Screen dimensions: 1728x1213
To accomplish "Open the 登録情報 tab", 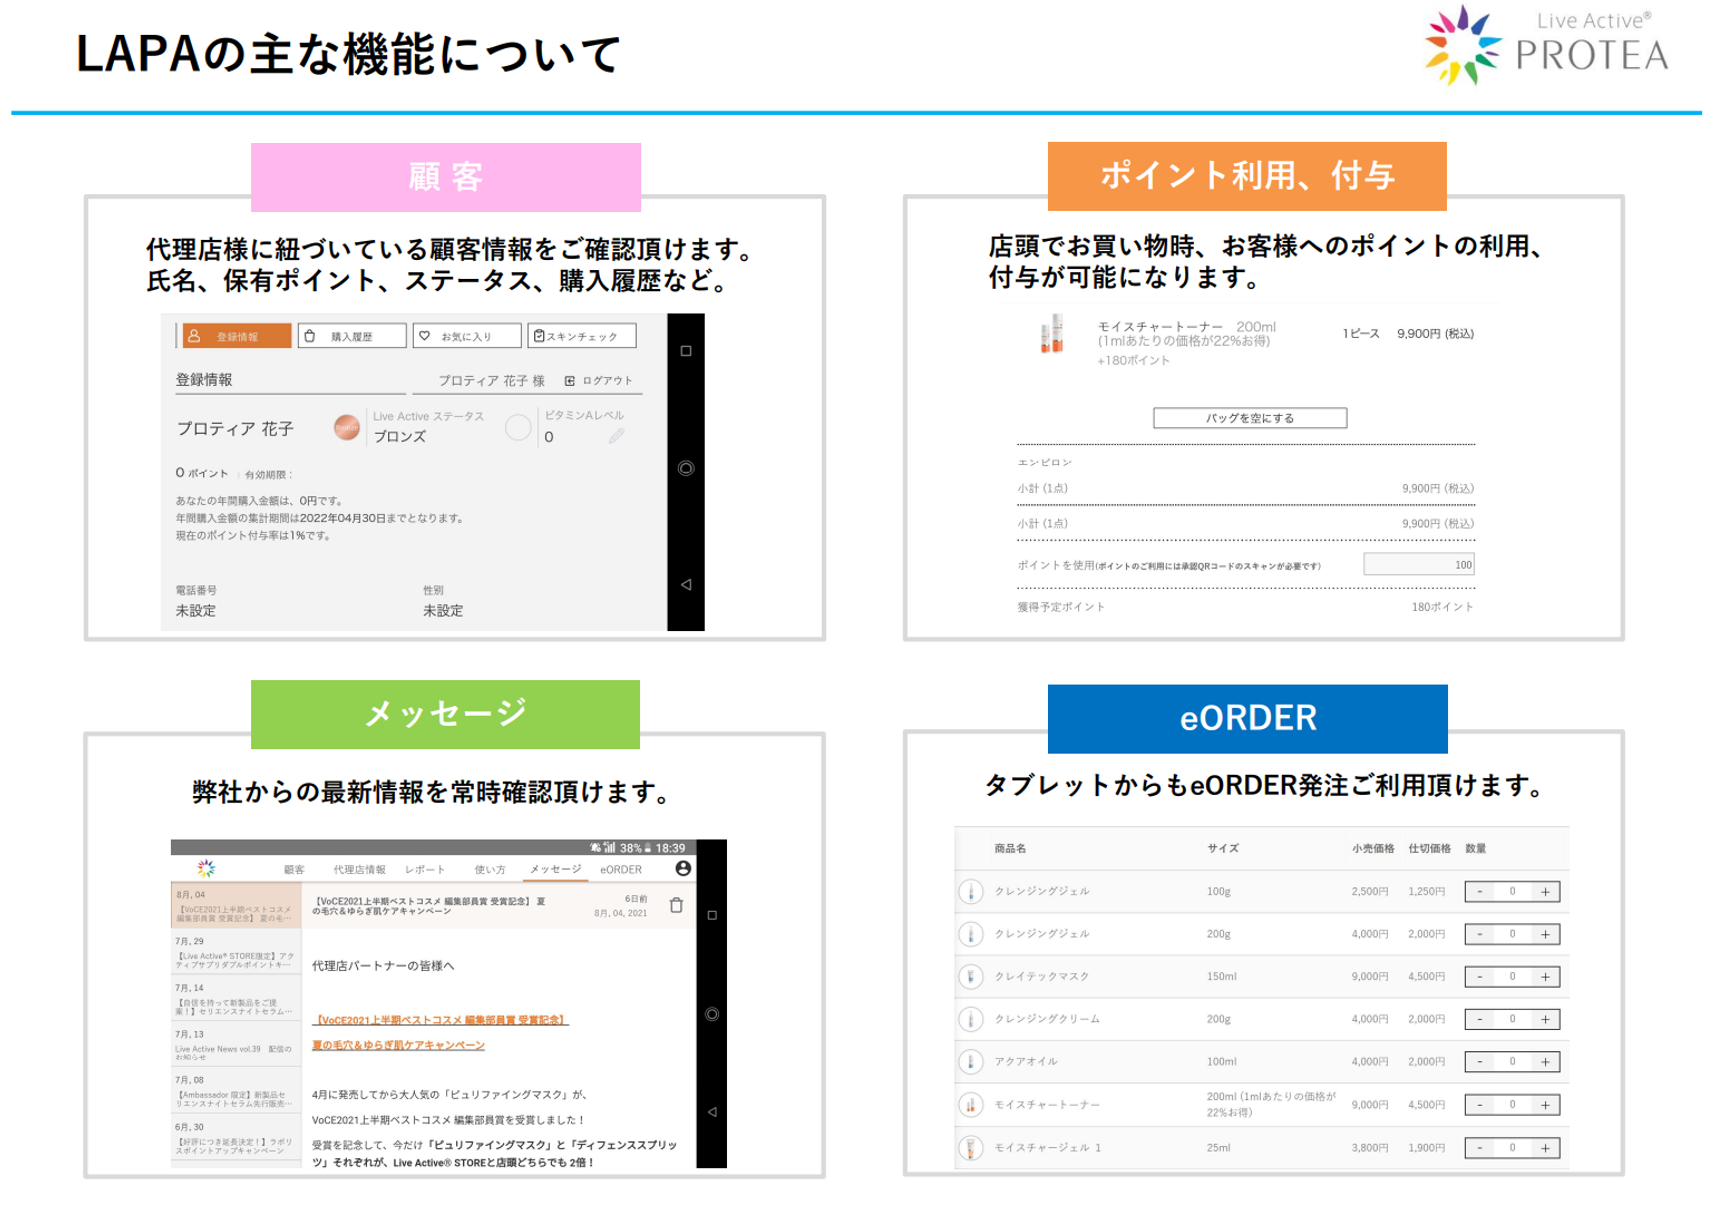I will 236,336.
